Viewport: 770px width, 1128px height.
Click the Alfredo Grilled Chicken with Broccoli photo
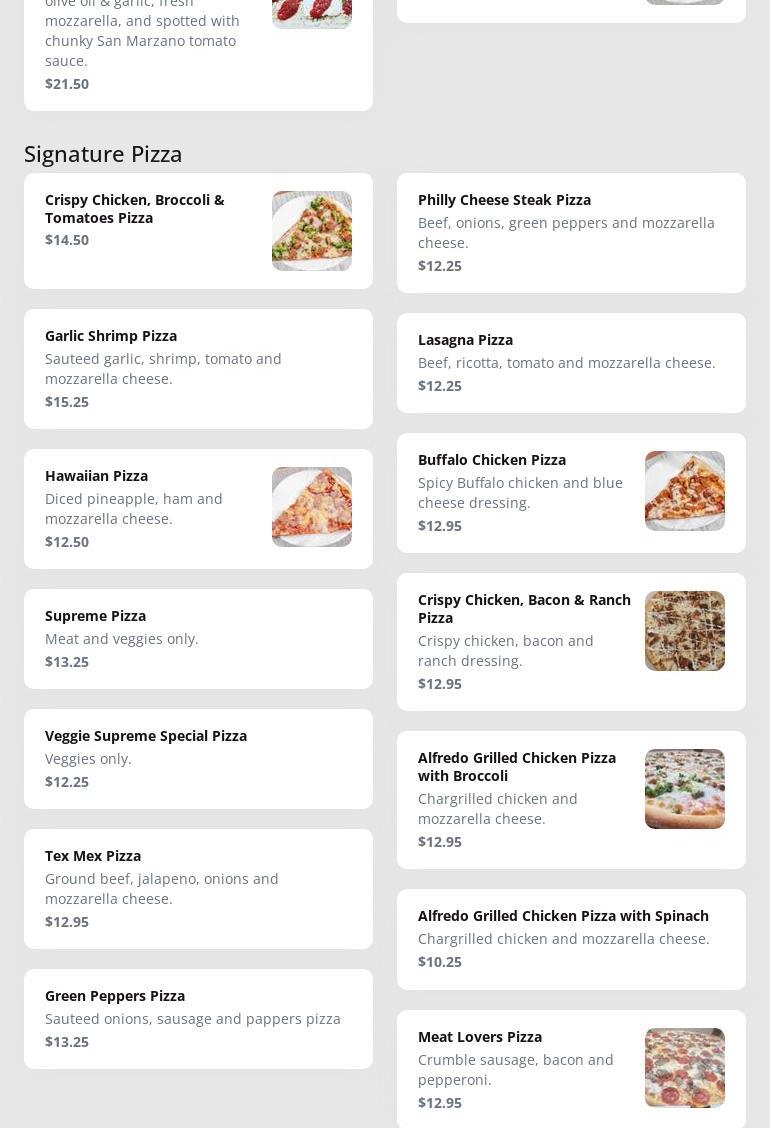685,789
